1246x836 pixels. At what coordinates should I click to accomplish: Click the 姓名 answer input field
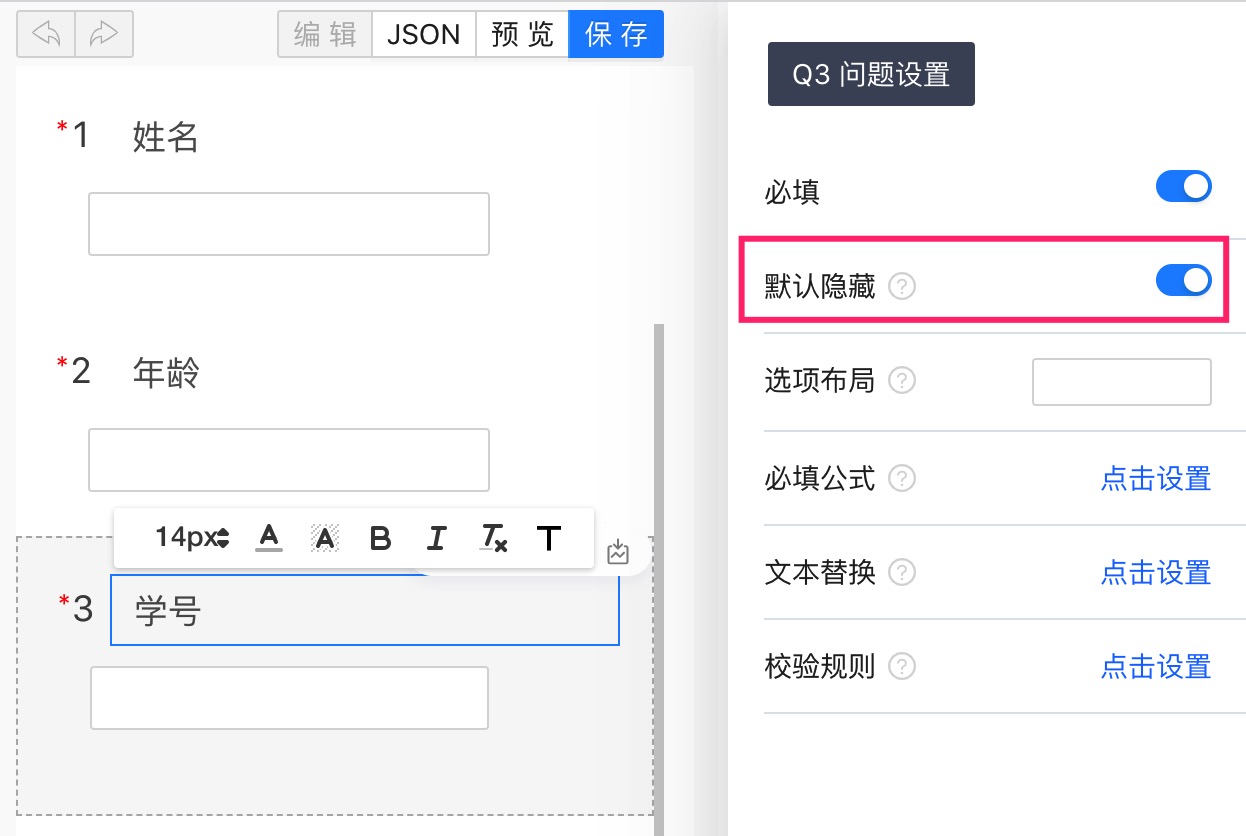(289, 224)
